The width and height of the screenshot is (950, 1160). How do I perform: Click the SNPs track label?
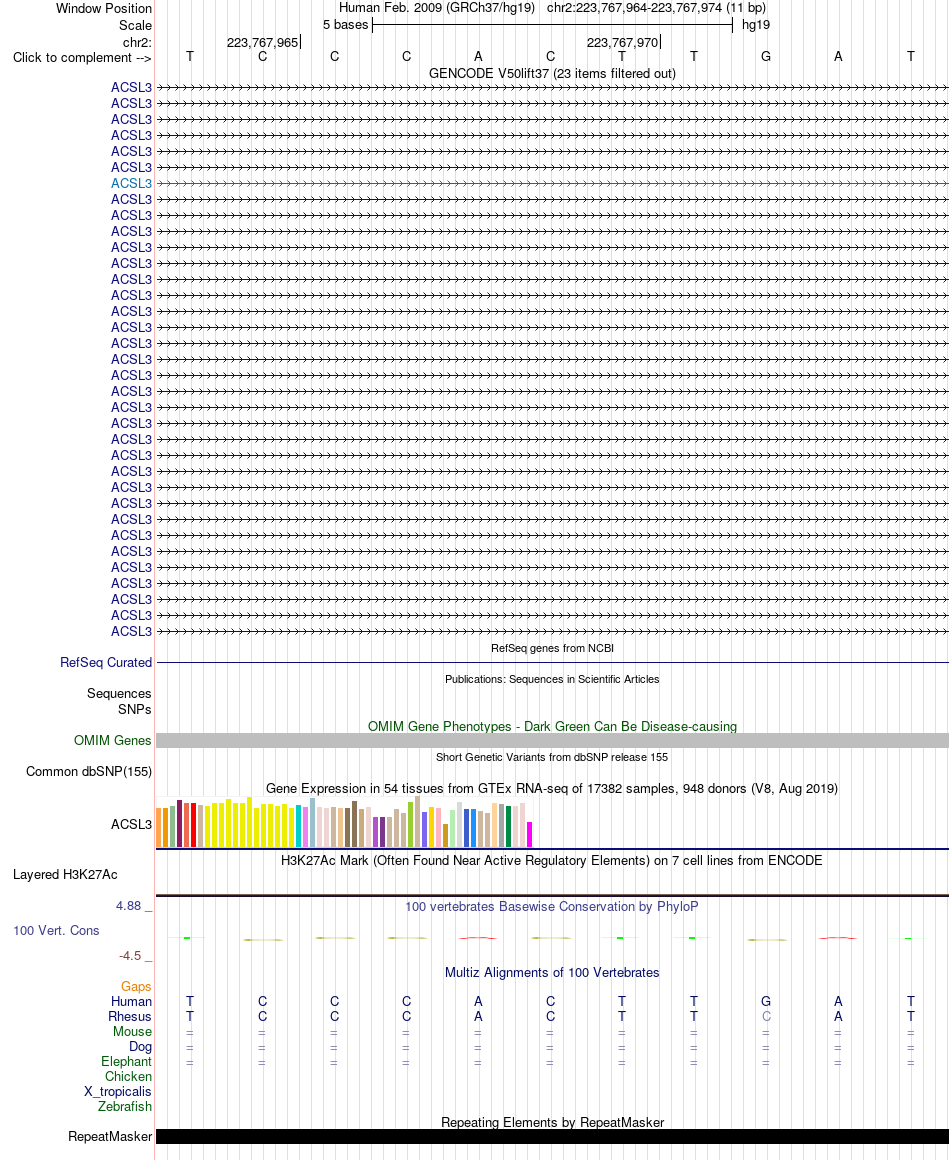coord(134,709)
